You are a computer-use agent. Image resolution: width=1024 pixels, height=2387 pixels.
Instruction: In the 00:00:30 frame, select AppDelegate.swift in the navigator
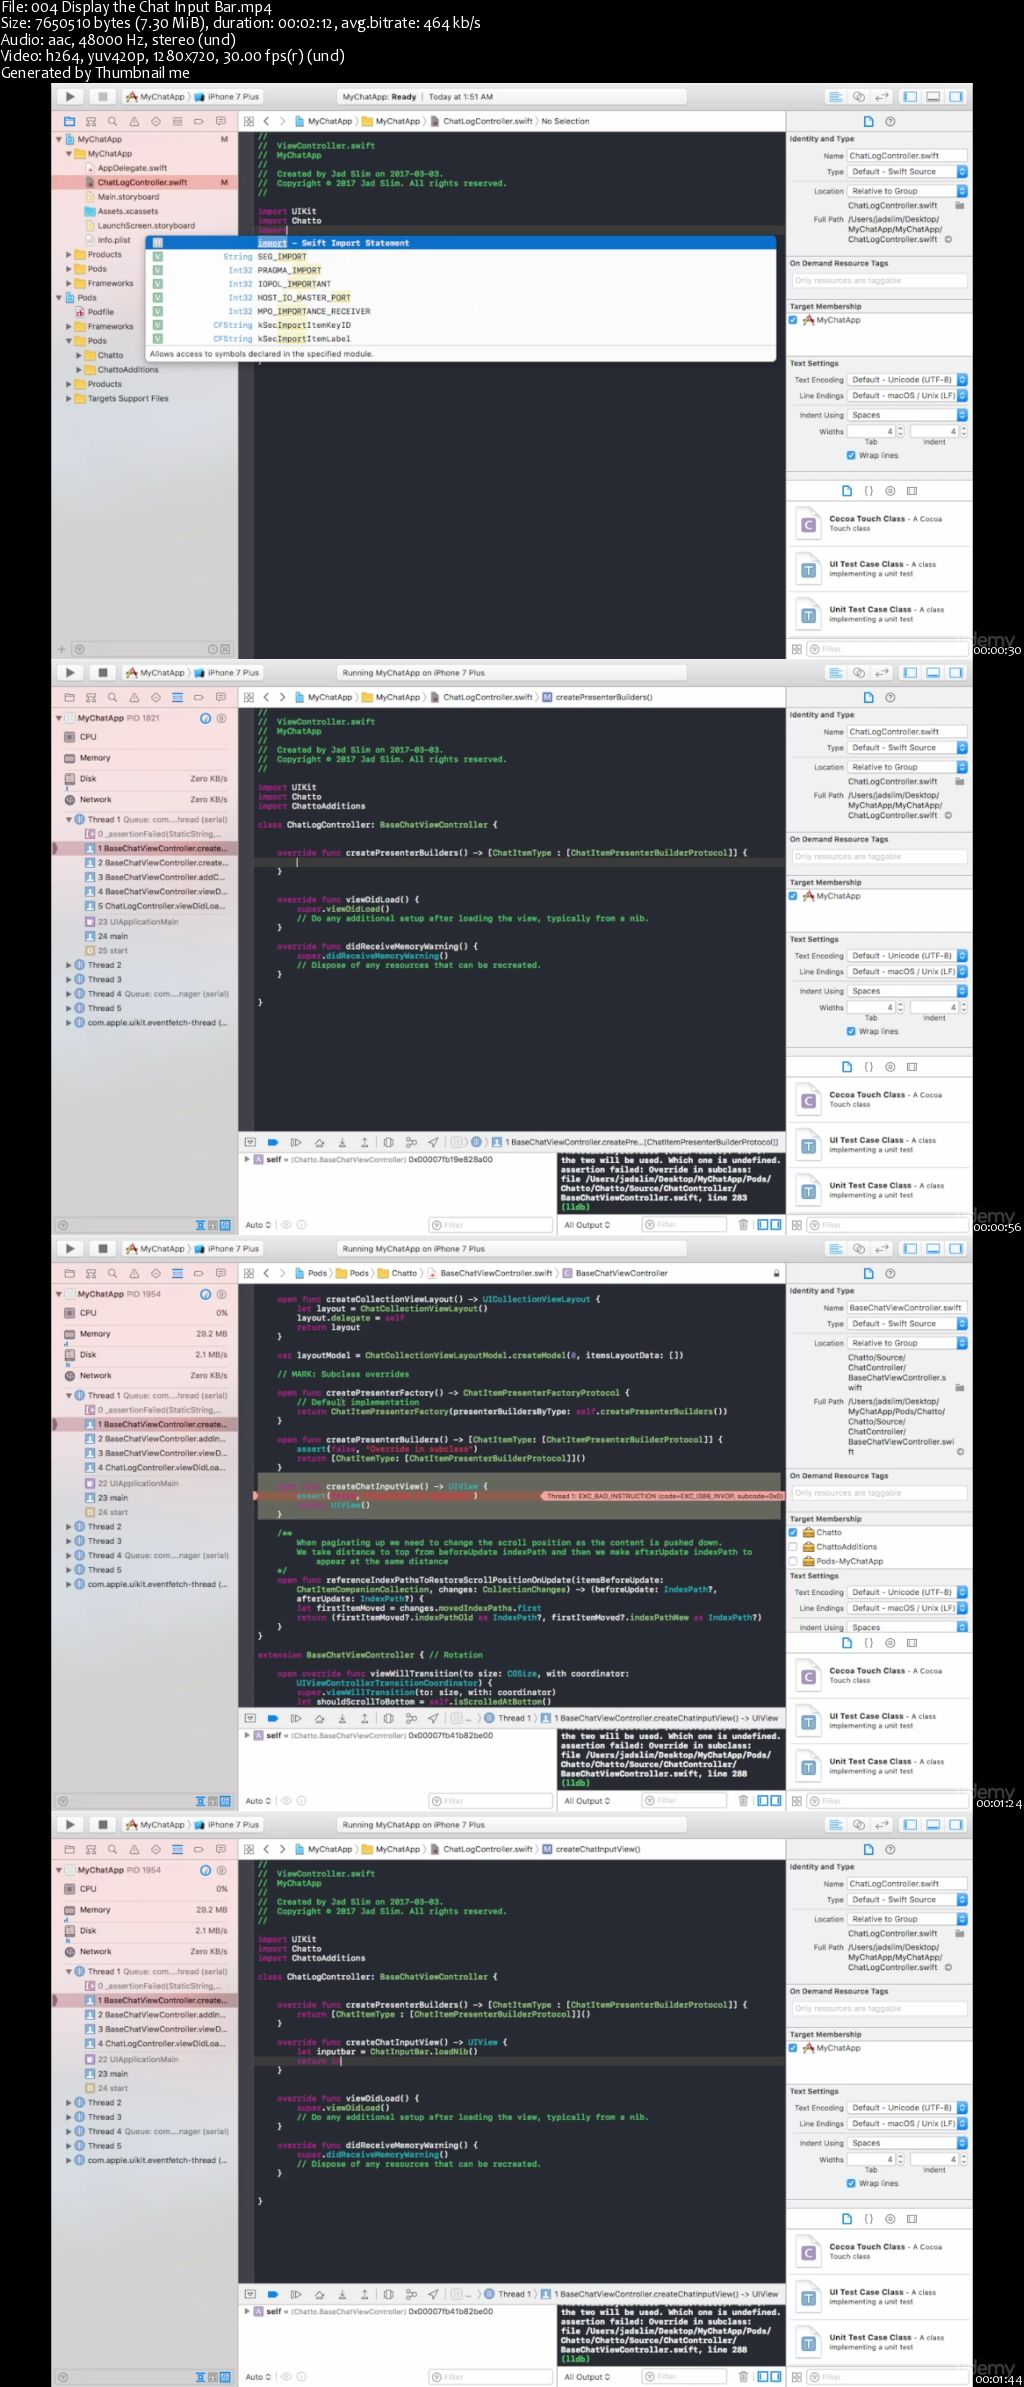(x=131, y=168)
